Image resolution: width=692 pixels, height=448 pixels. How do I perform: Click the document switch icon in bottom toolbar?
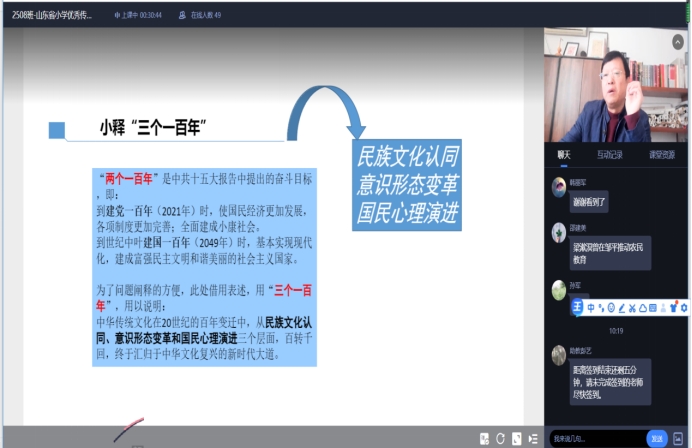tap(484, 438)
